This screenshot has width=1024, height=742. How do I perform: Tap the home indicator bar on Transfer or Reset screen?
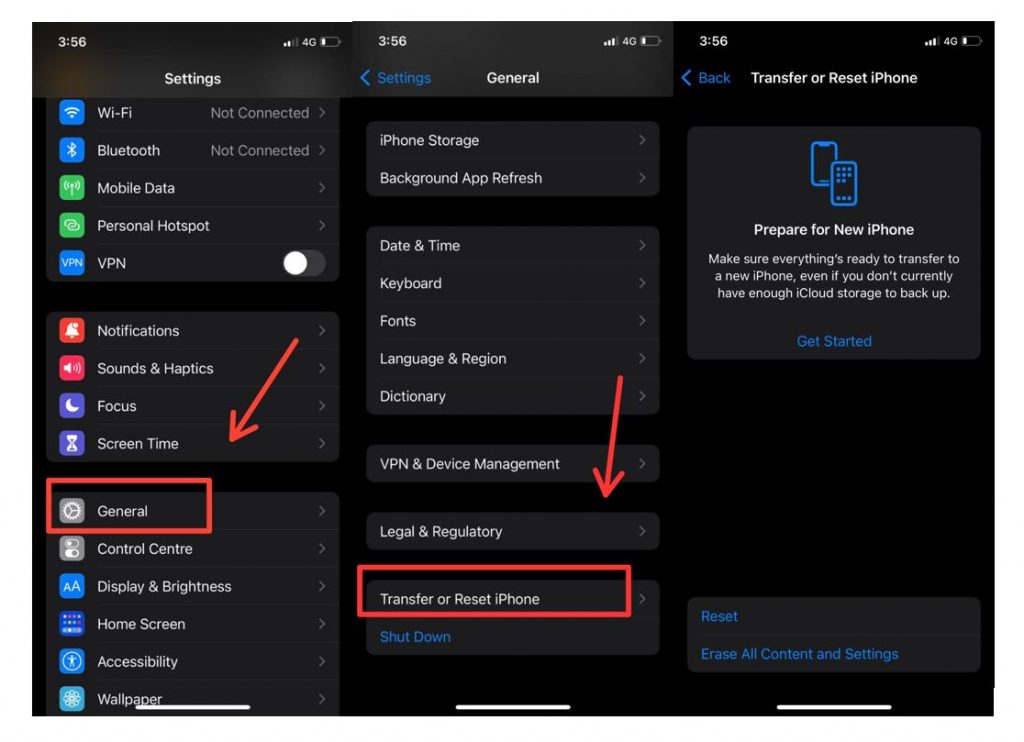(x=834, y=707)
